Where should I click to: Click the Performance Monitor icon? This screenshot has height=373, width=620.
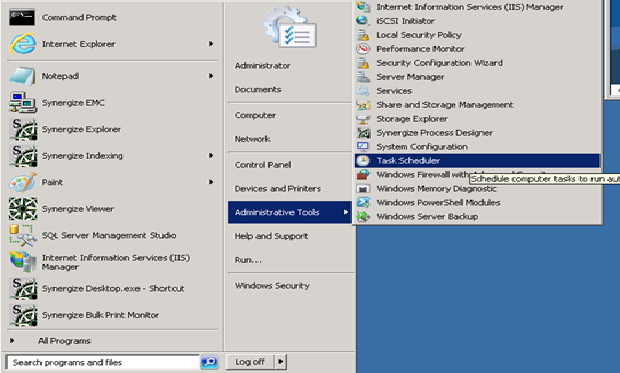pos(363,49)
